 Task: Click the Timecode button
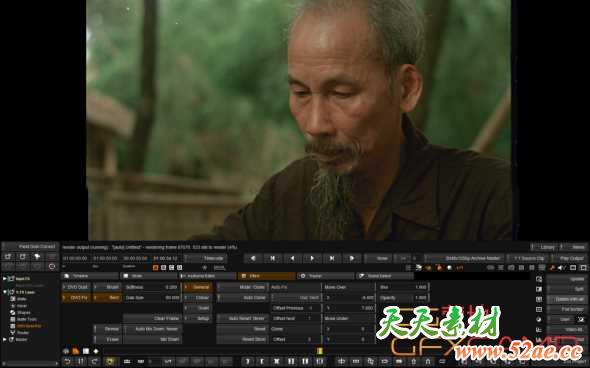[206, 258]
